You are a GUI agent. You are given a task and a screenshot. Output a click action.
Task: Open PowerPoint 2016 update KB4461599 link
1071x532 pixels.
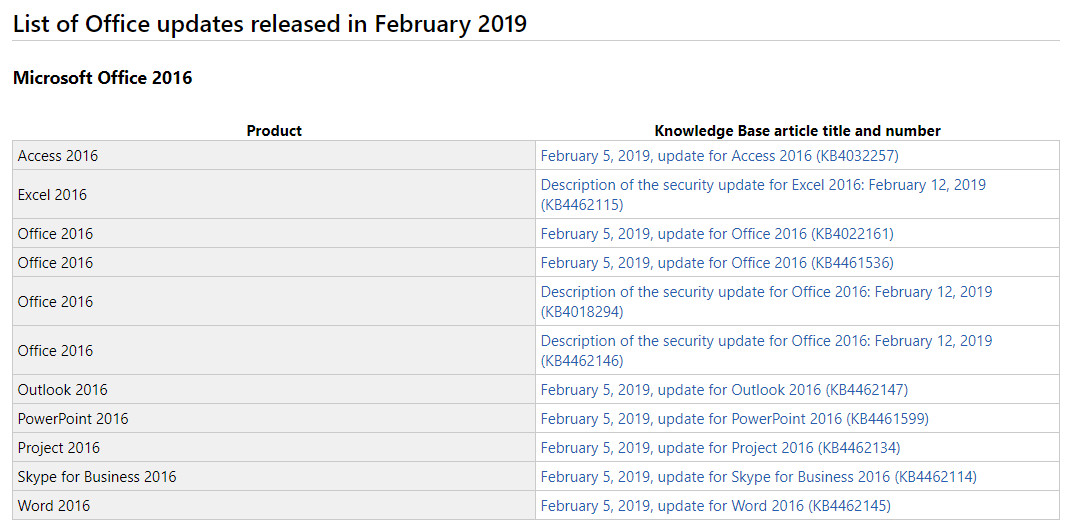coord(735,419)
